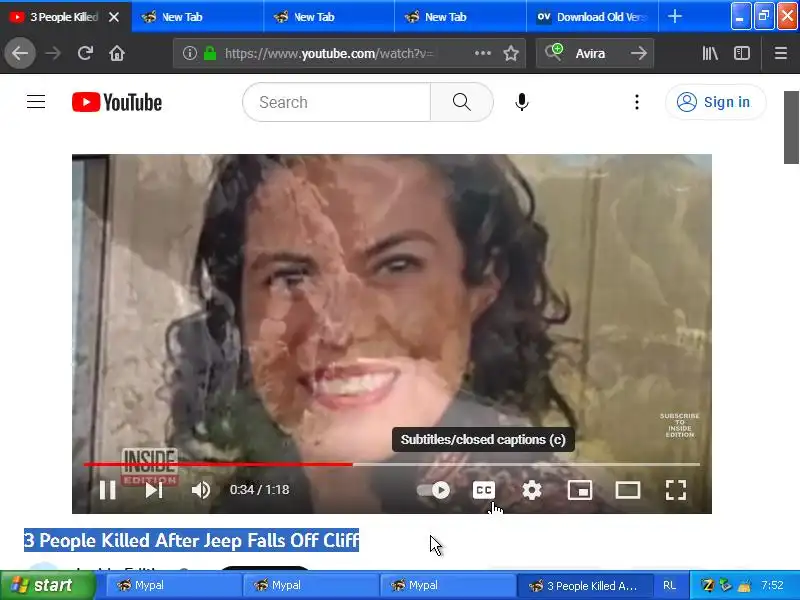This screenshot has height=600, width=800.
Task: Click the youtube.com address URL field
Action: pos(329,53)
